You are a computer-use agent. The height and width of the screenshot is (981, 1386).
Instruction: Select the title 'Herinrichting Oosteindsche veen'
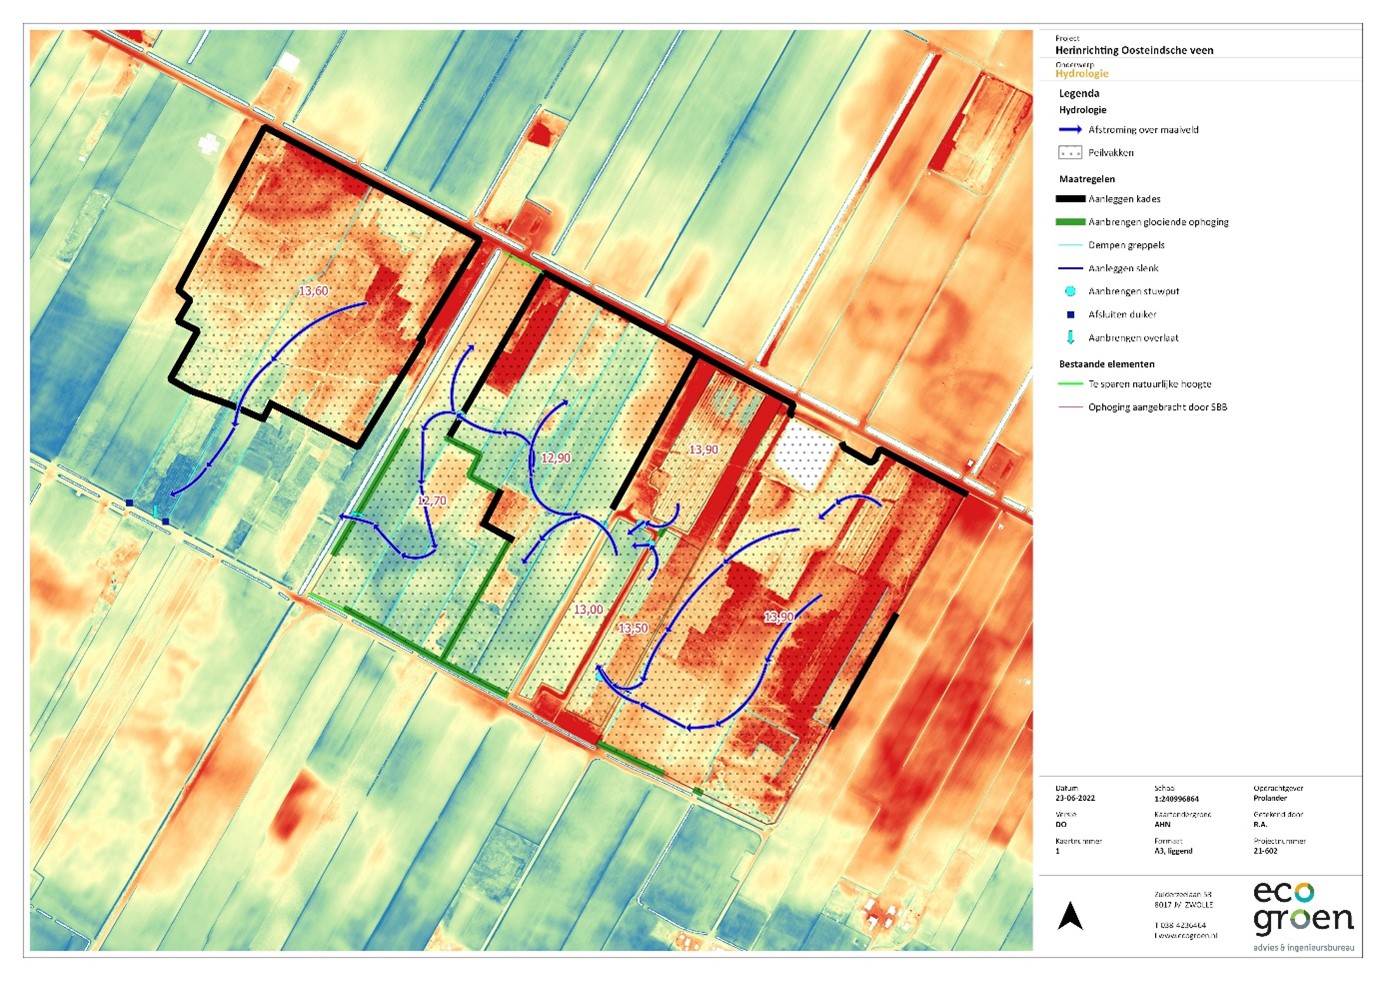click(x=1134, y=50)
